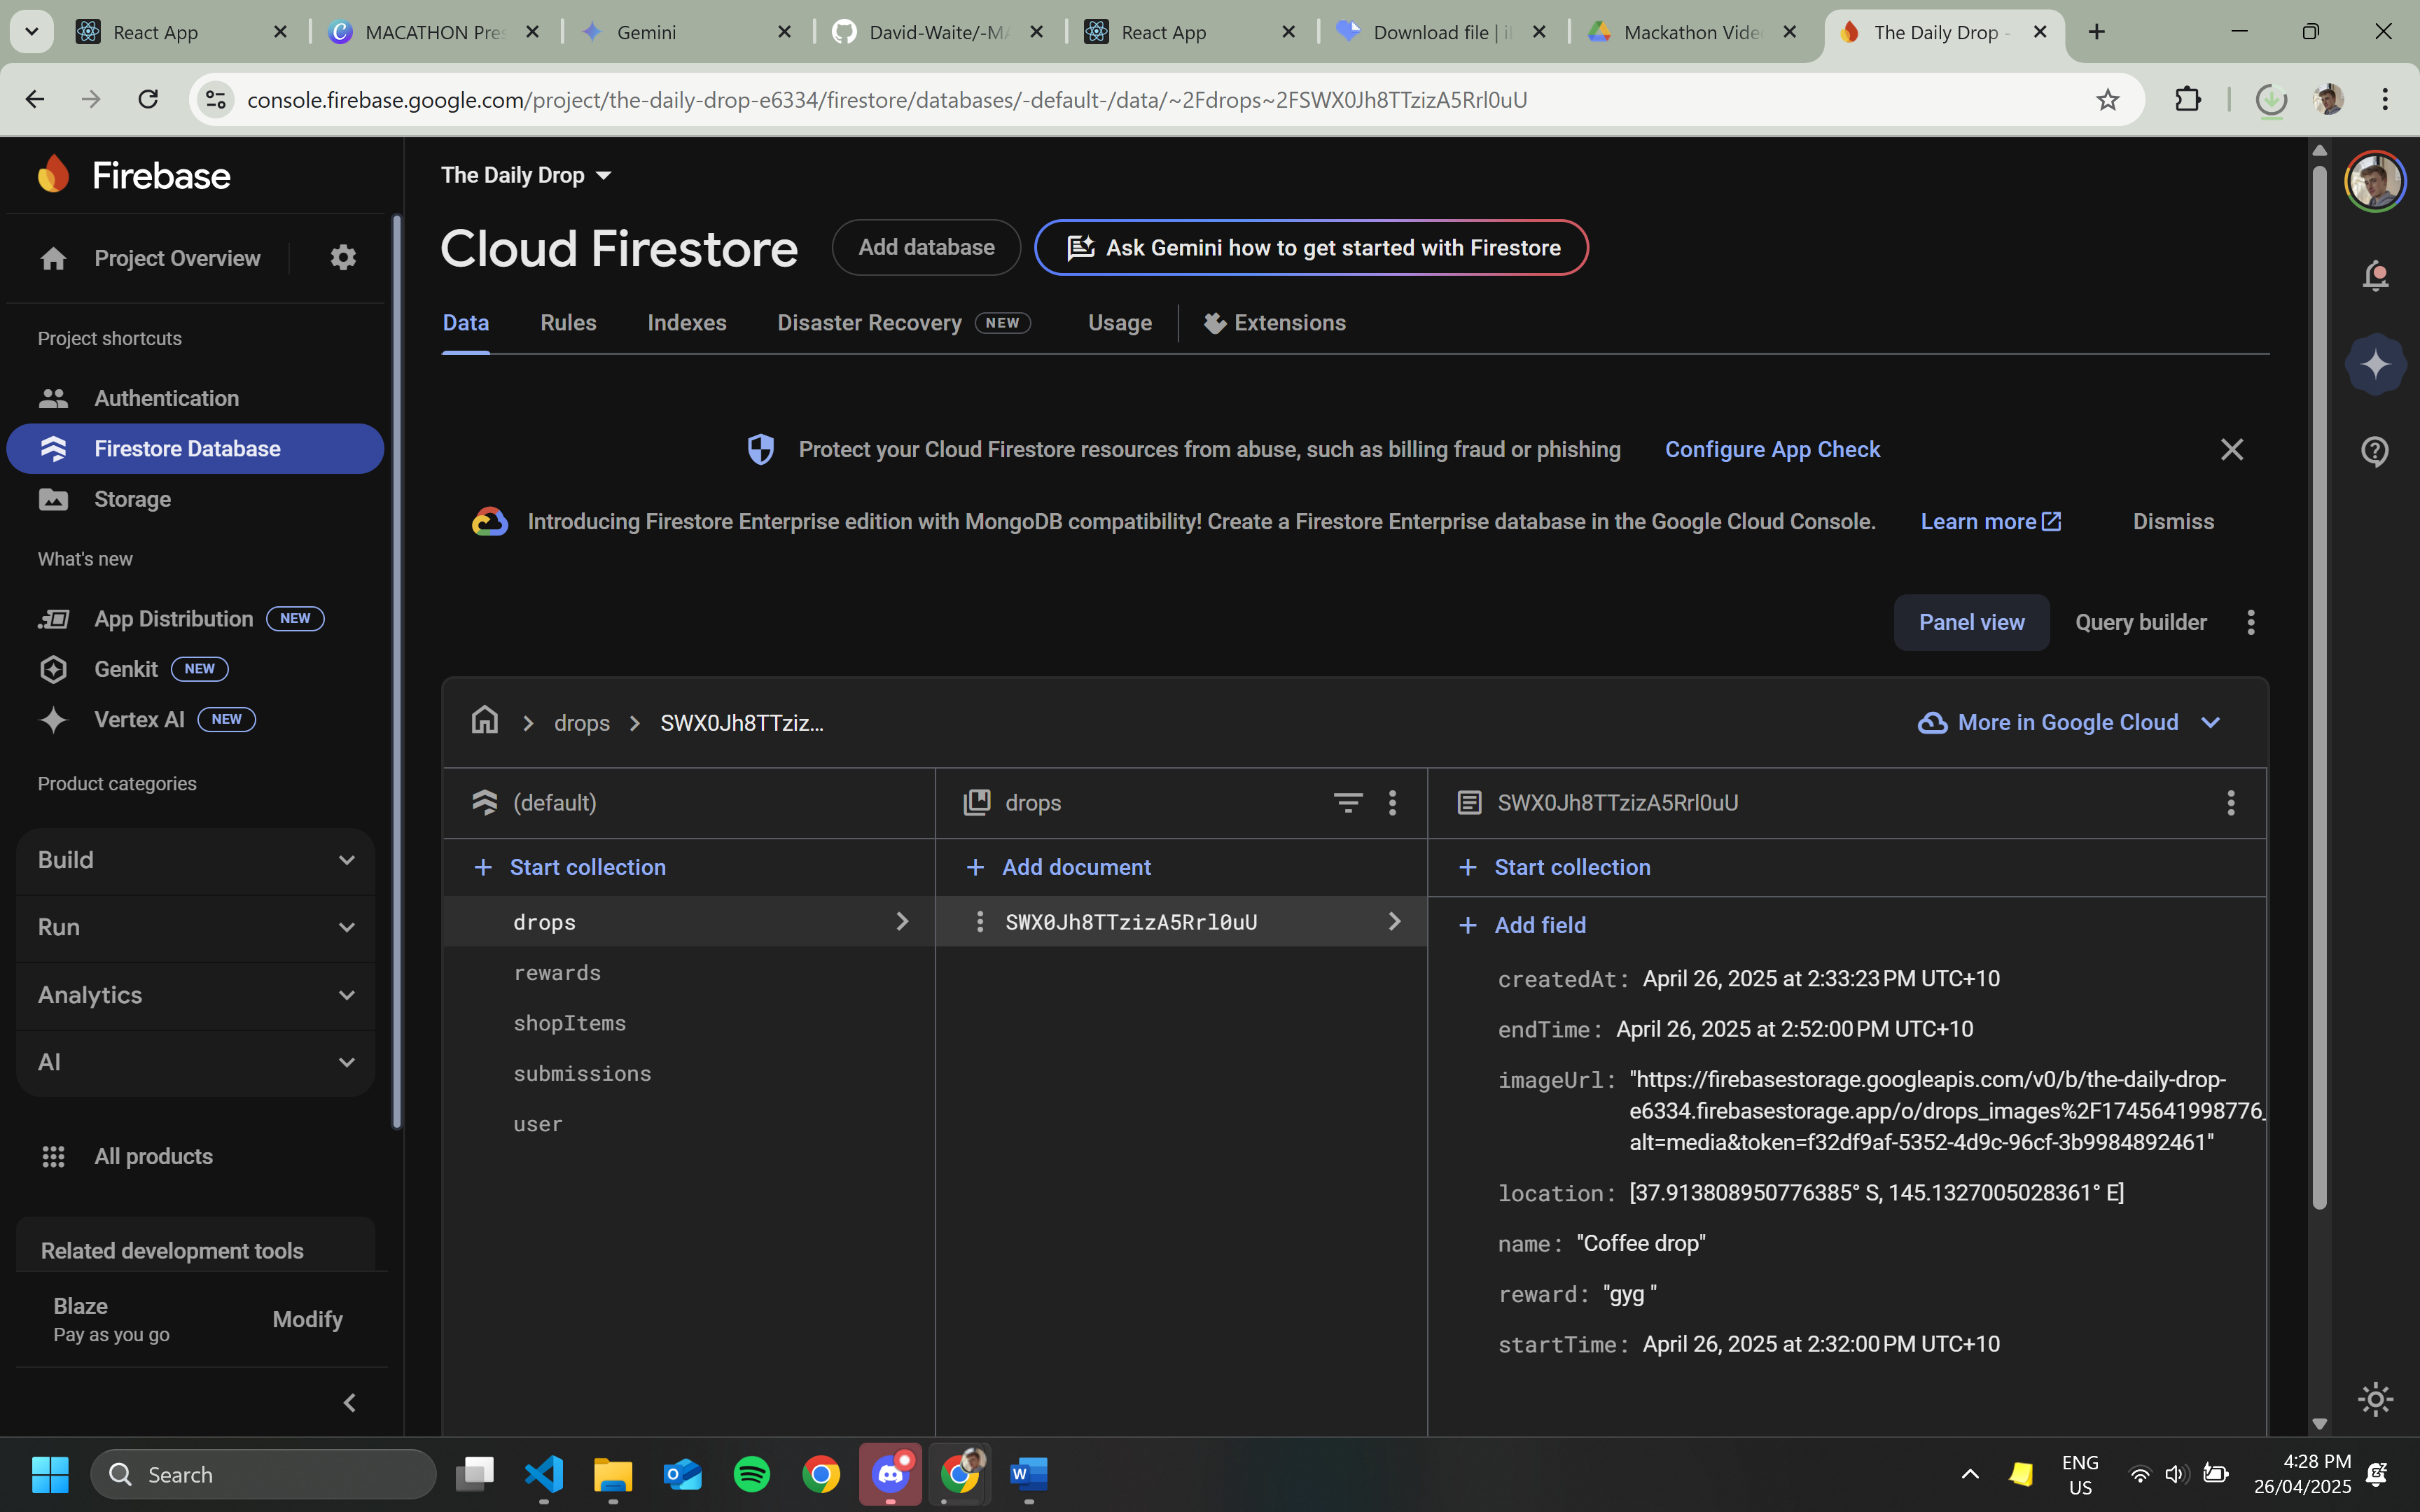The image size is (2420, 1512).
Task: Switch to Panel view
Action: pos(1971,622)
